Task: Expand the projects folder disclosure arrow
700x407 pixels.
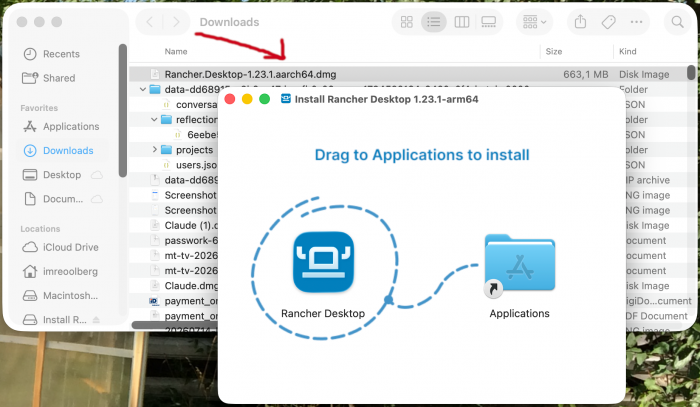Action: [x=154, y=150]
